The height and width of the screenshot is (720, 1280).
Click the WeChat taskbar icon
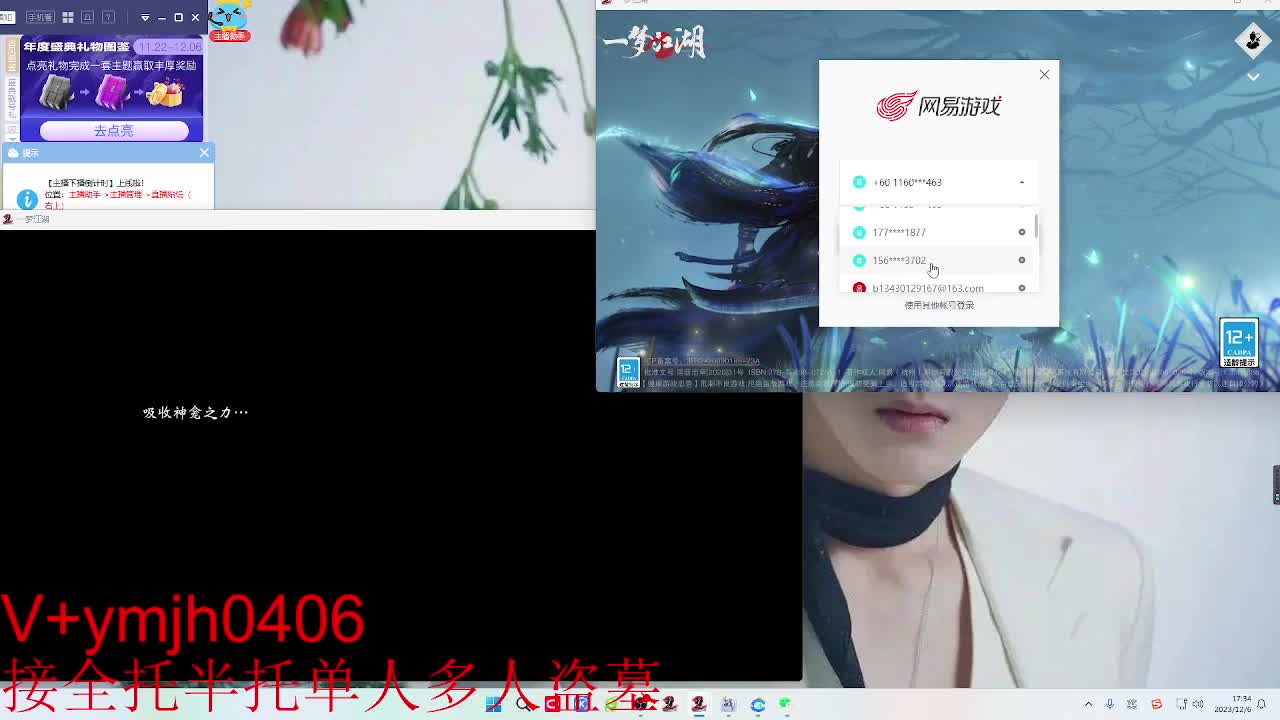pyautogui.click(x=786, y=704)
